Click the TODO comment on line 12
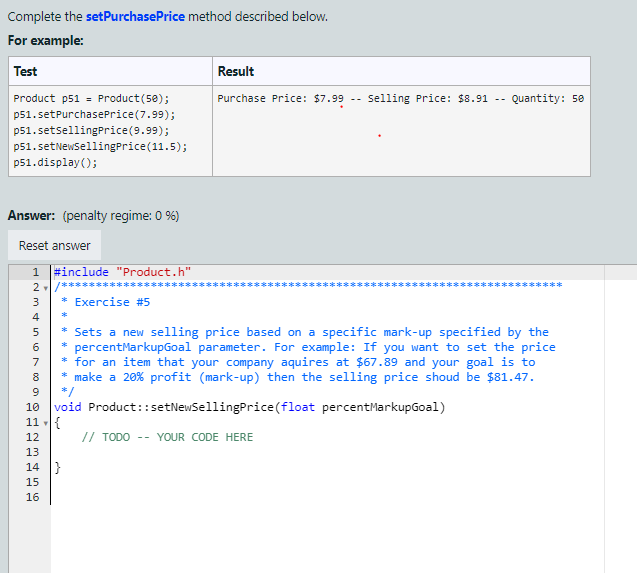 click(167, 437)
